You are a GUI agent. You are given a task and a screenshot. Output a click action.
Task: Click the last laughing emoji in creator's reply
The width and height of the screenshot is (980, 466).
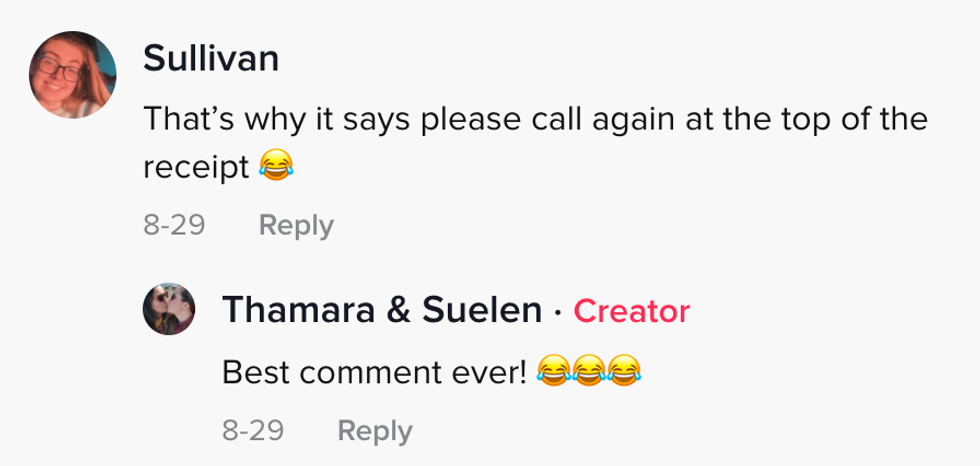point(625,372)
